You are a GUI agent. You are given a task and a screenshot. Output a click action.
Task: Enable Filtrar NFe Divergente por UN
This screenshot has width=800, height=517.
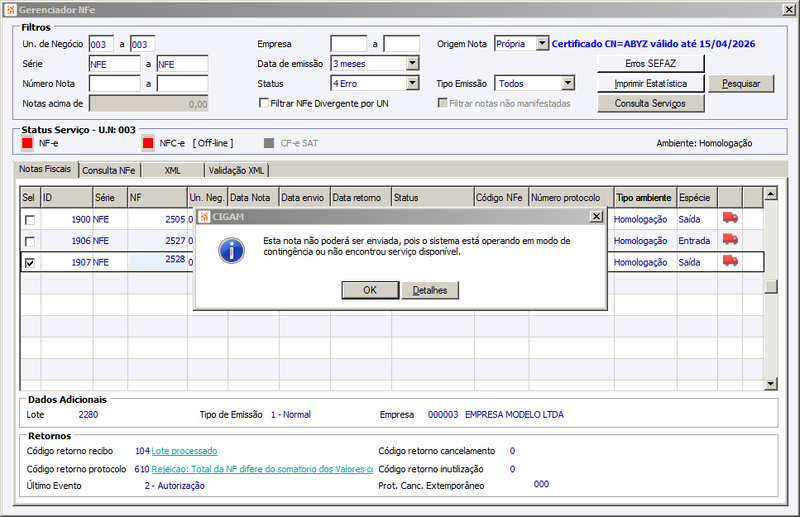(264, 103)
